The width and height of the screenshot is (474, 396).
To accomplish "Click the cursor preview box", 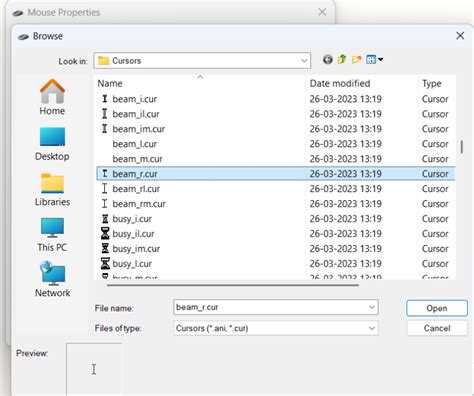I will point(94,369).
